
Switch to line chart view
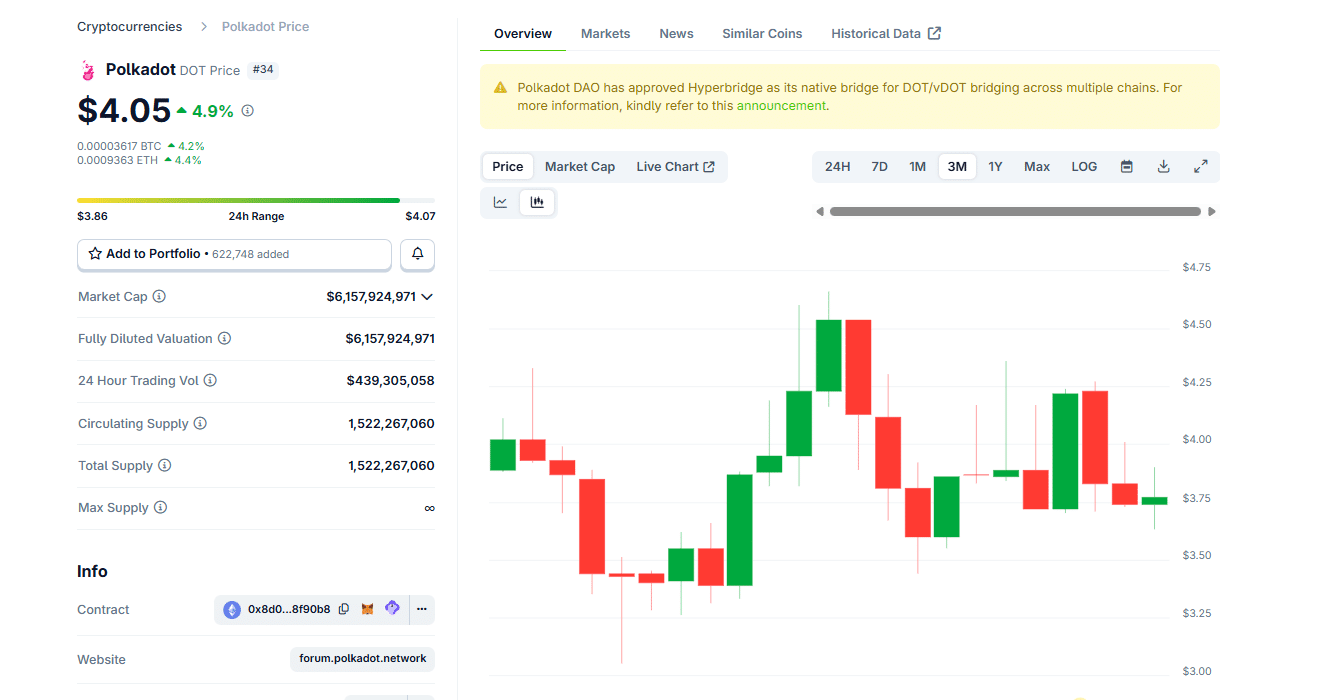coord(501,203)
